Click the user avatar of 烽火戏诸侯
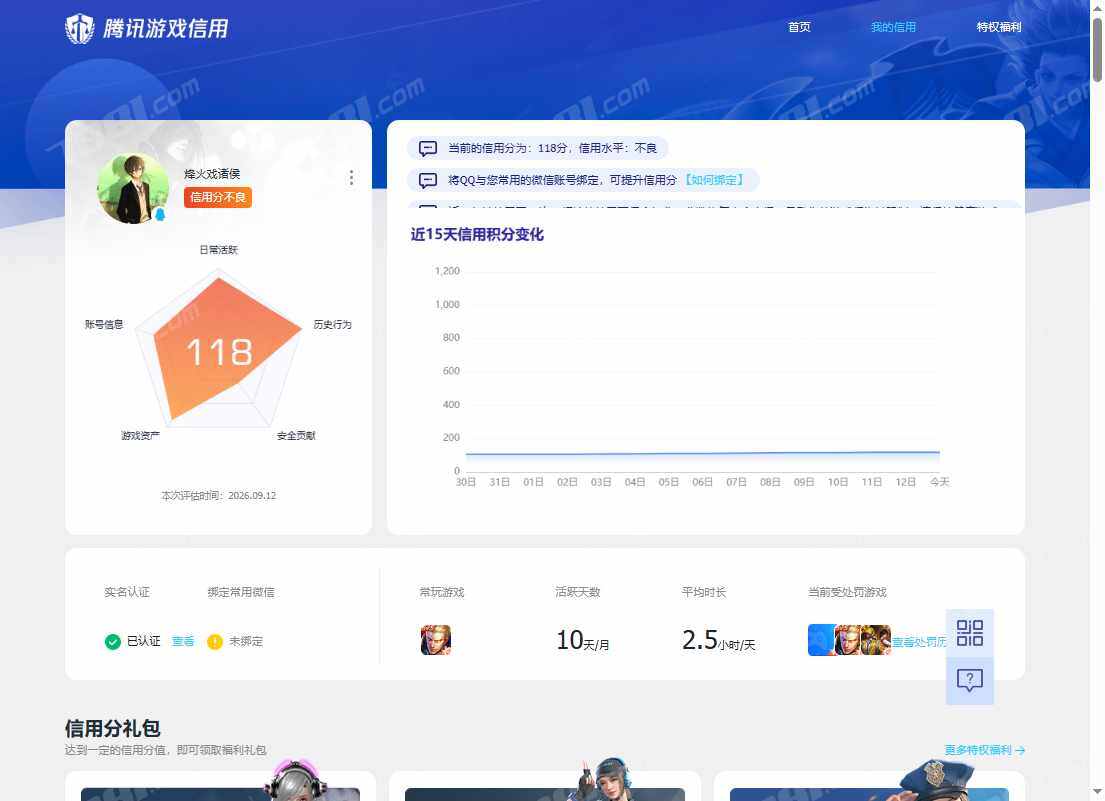The height and width of the screenshot is (801, 1105). click(x=133, y=188)
